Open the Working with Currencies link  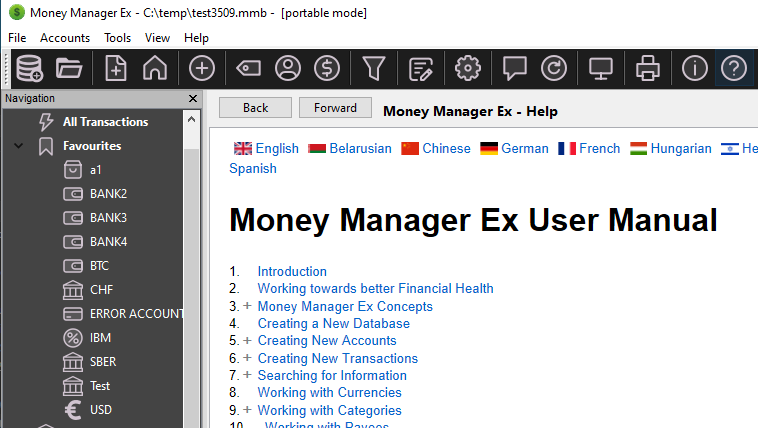330,392
